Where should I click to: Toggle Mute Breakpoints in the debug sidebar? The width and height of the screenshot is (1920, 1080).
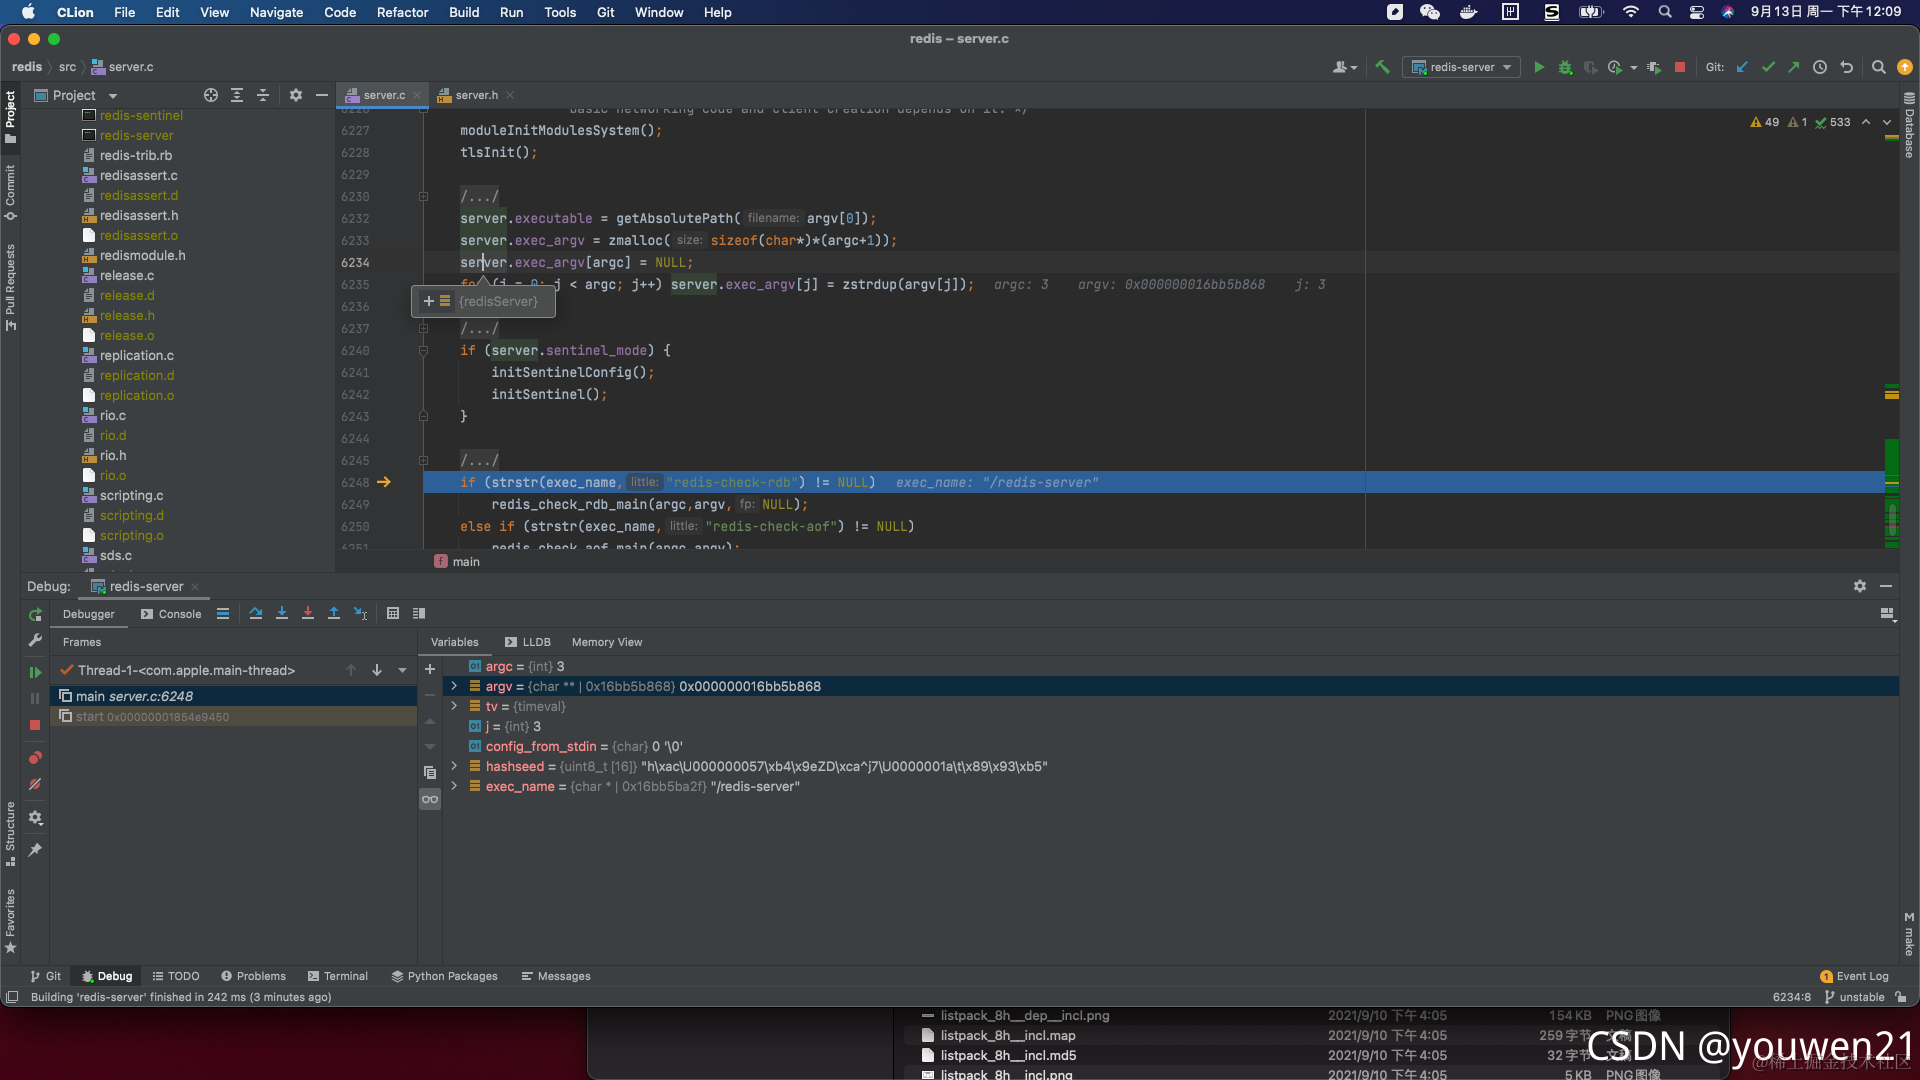35,785
